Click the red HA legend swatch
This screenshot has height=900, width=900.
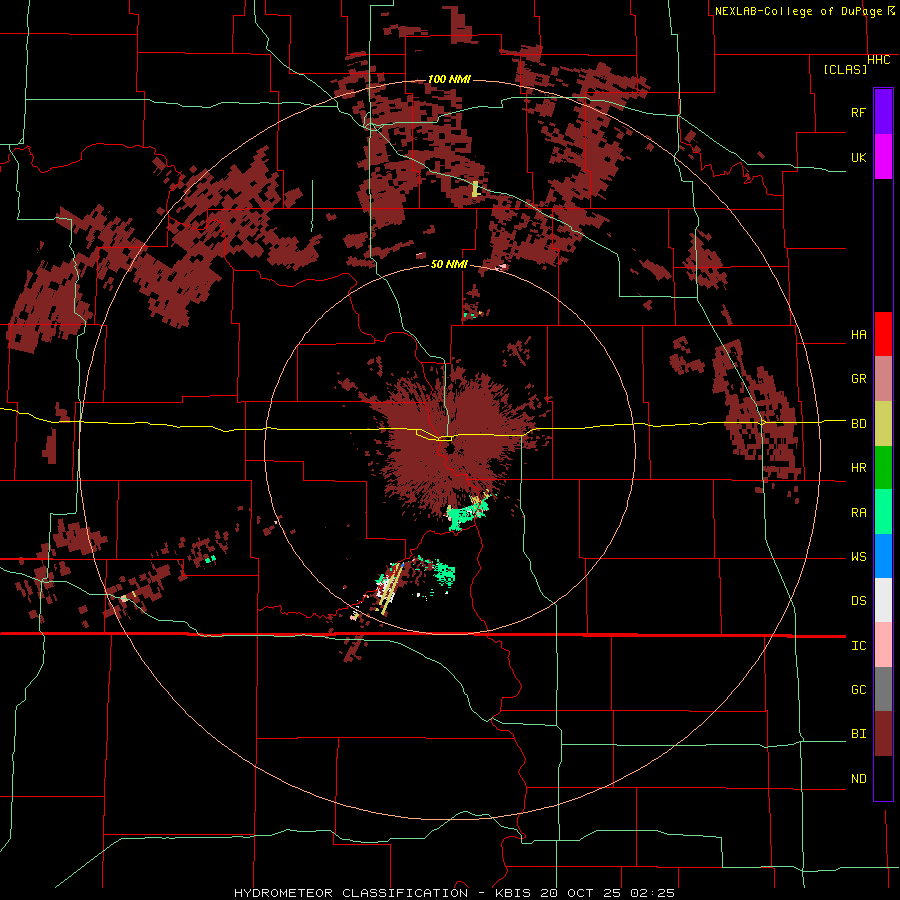tap(883, 334)
